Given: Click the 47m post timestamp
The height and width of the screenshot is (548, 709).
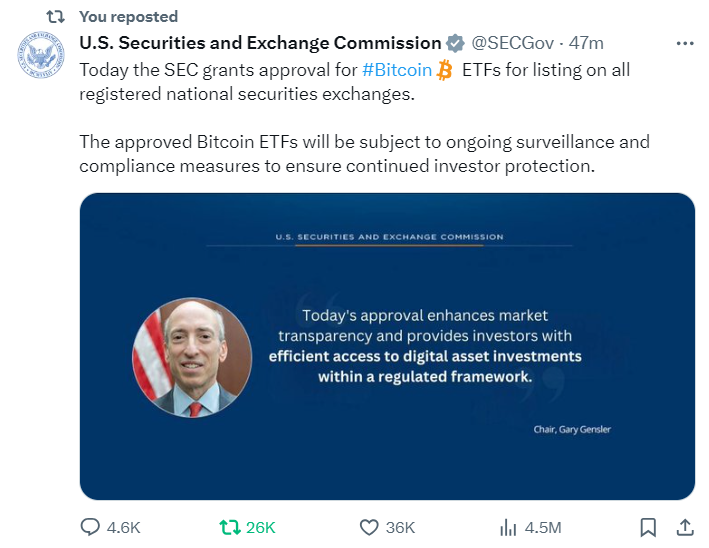Looking at the screenshot, I should [587, 44].
